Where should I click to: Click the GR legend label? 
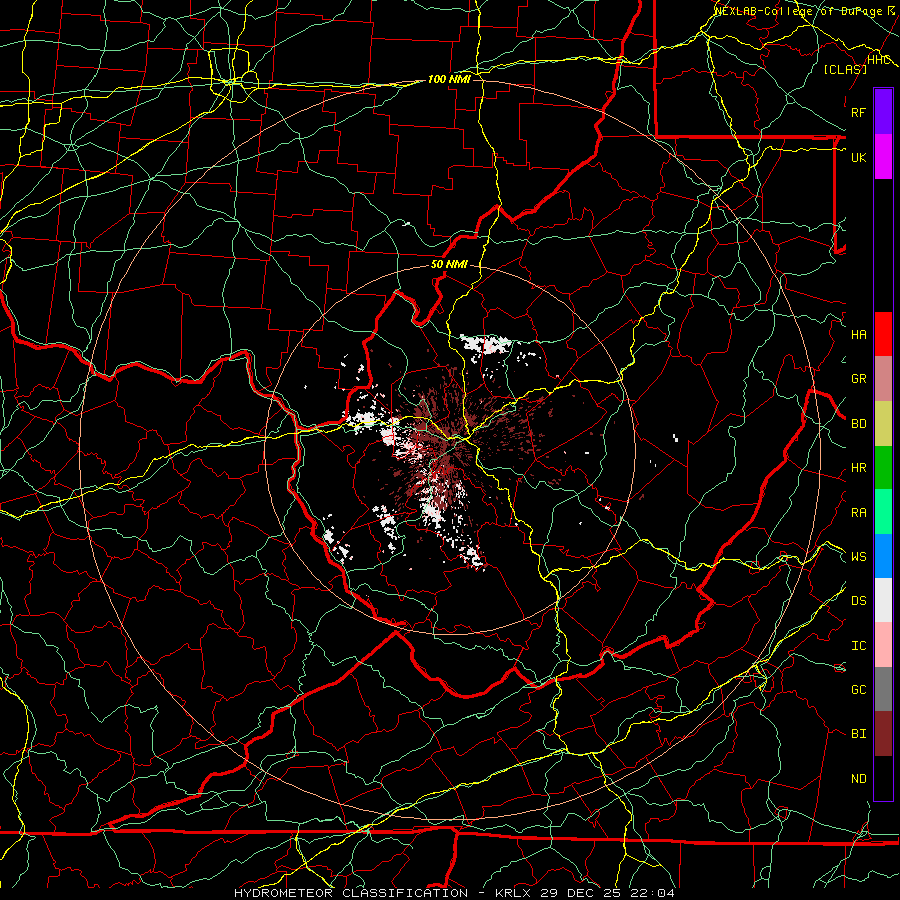pos(859,379)
